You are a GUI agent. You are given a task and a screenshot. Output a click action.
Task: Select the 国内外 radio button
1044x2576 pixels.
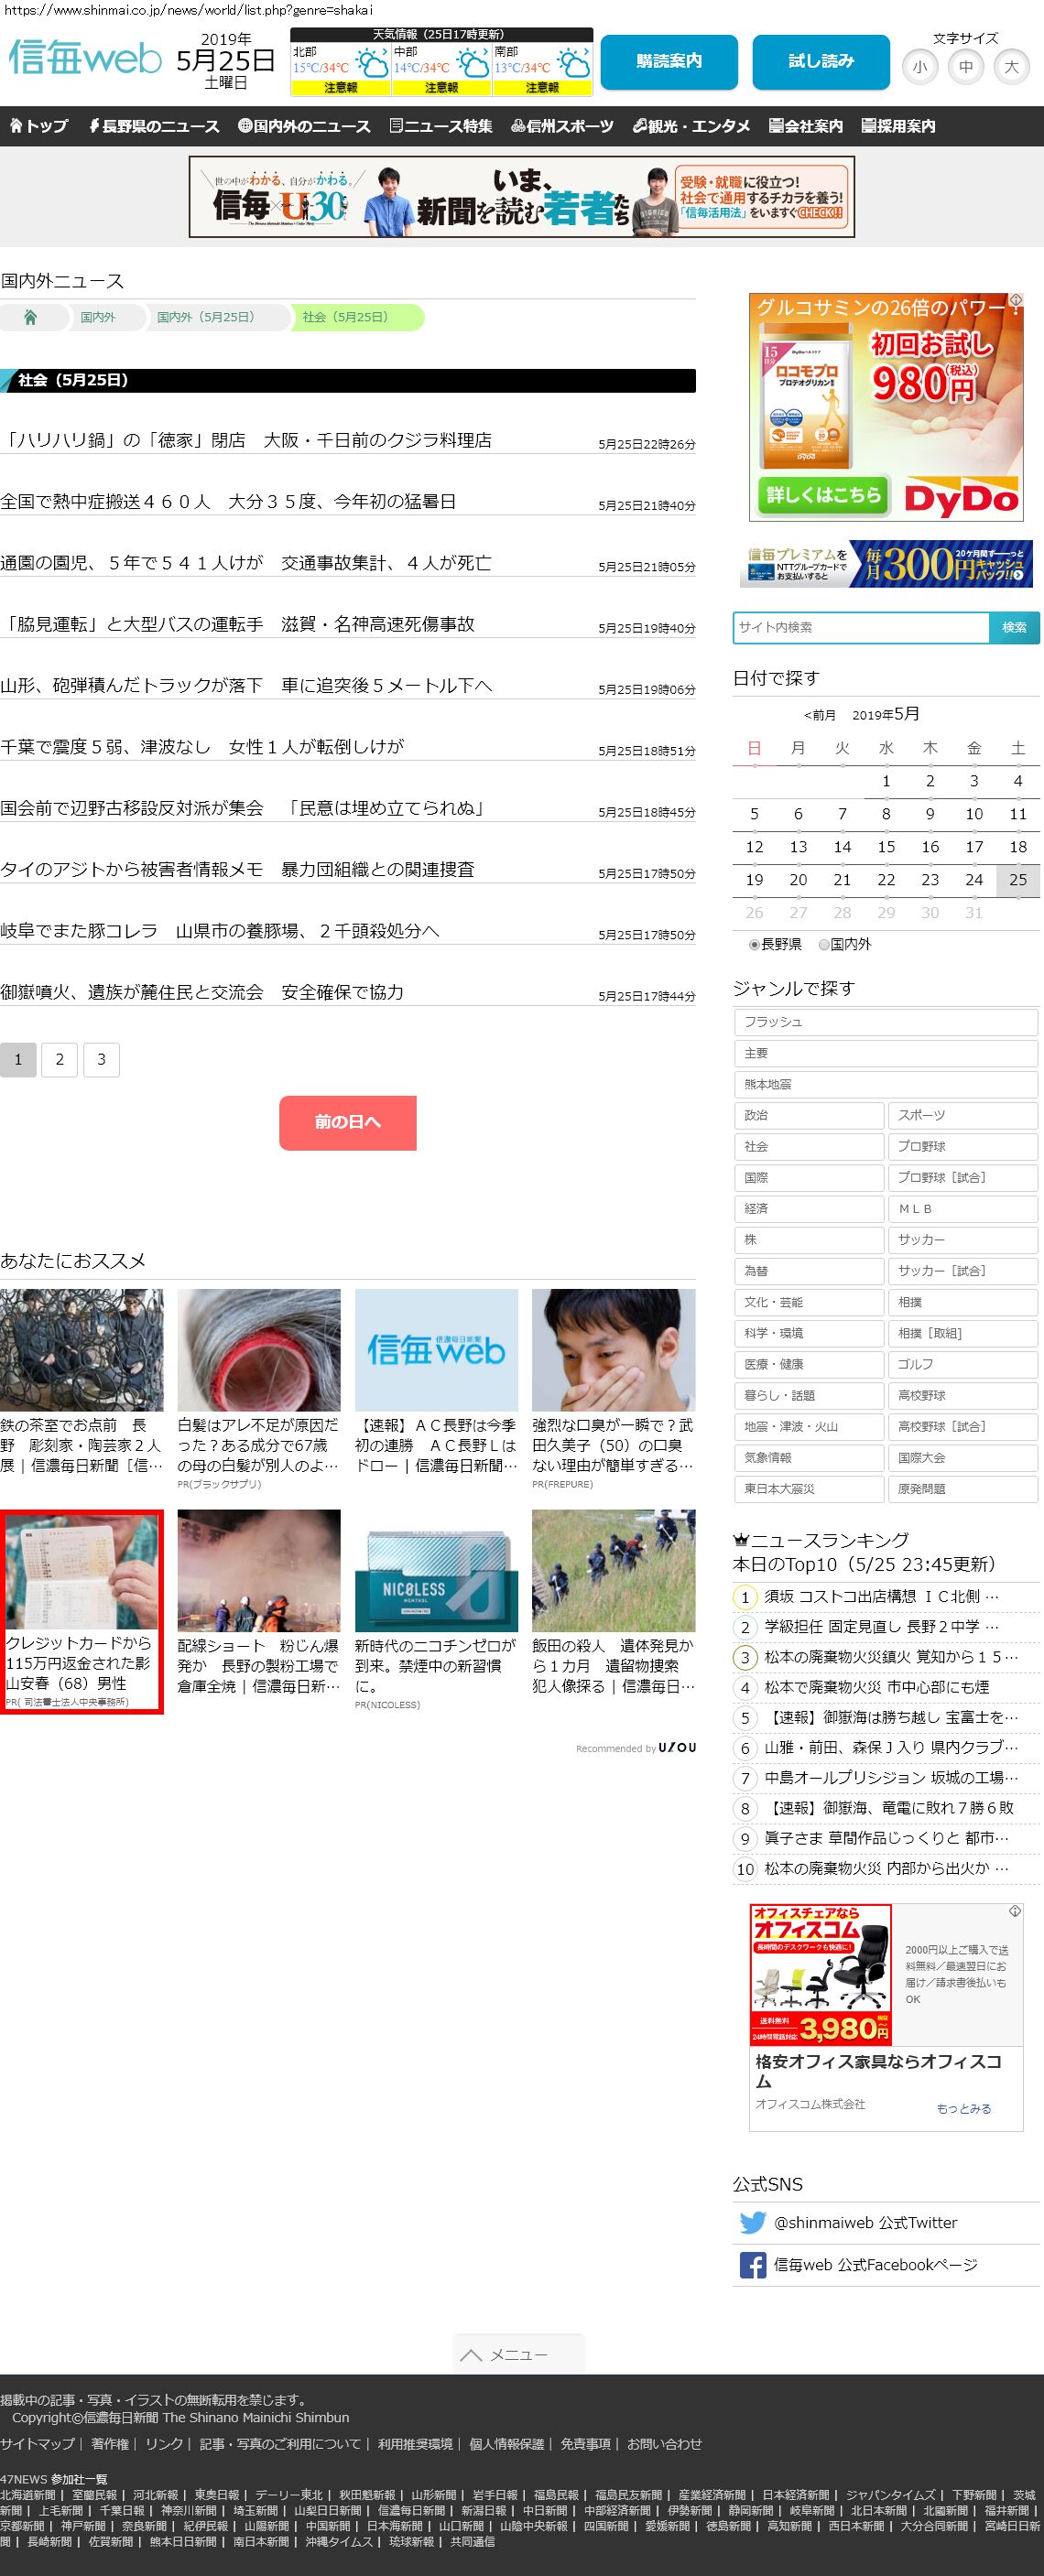[x=824, y=944]
